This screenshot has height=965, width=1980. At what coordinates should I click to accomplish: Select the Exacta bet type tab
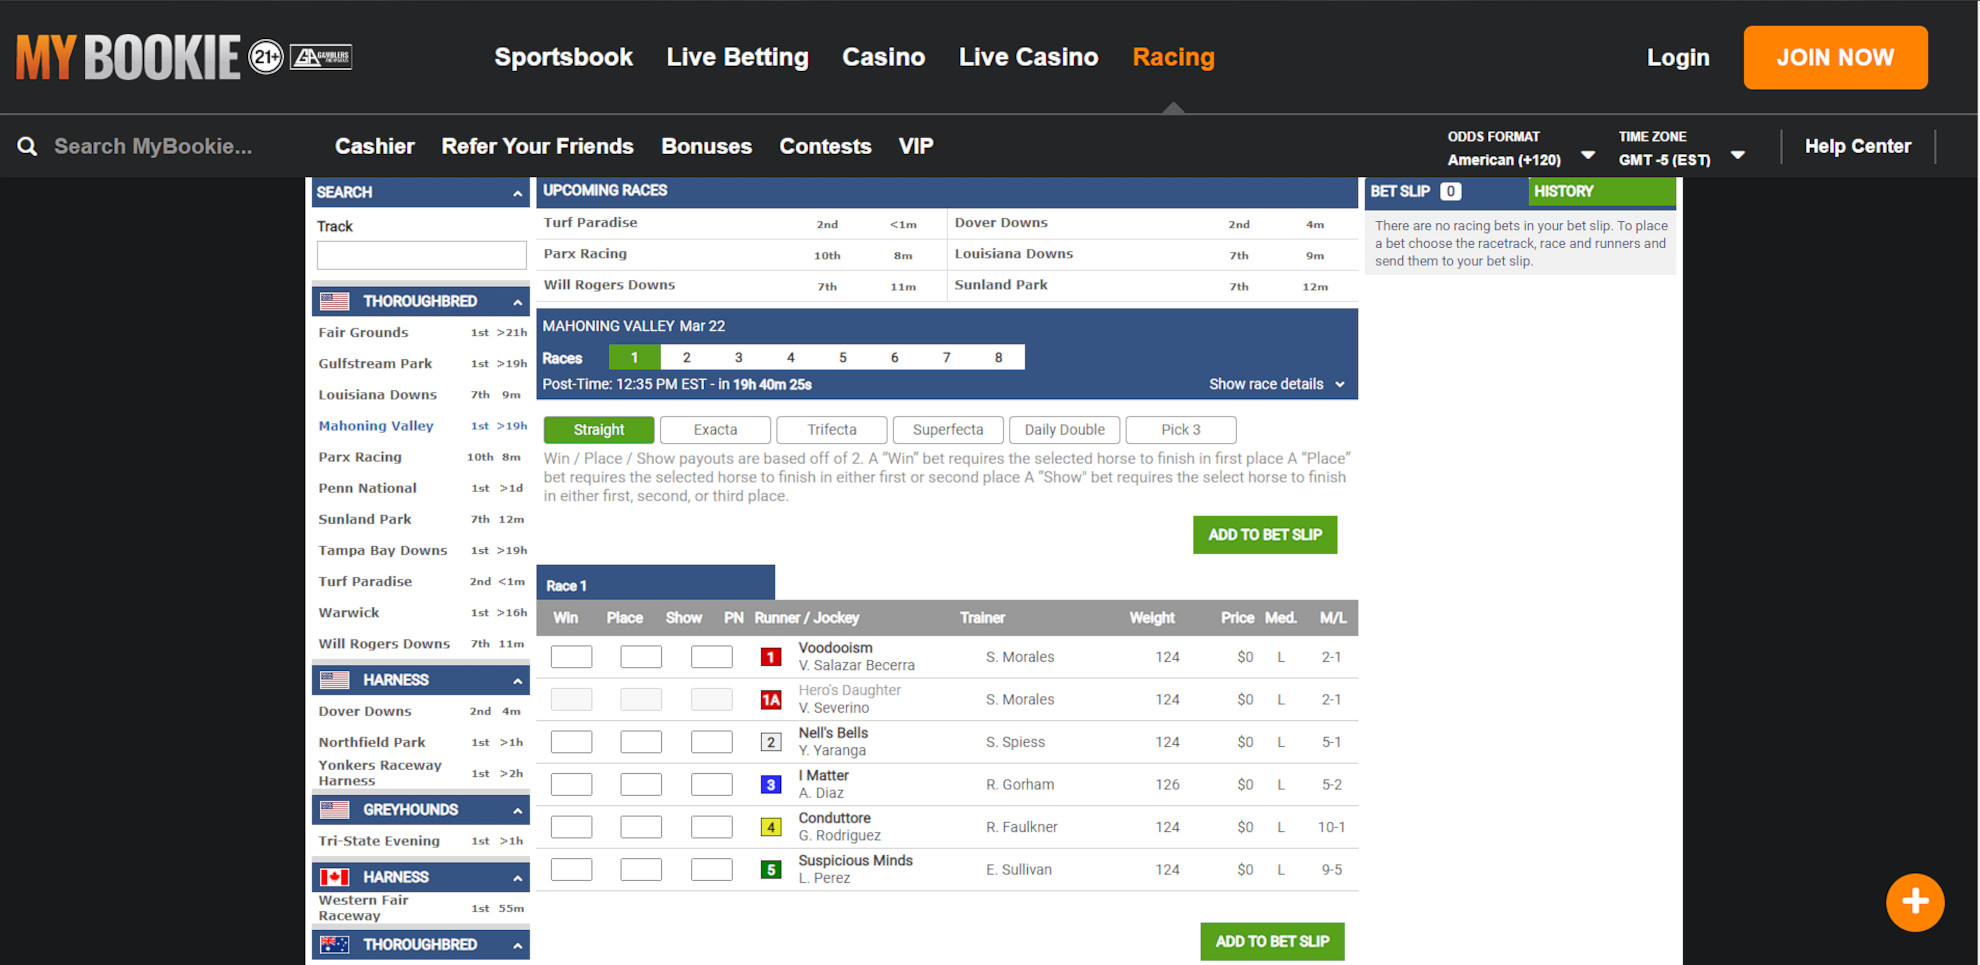716,430
